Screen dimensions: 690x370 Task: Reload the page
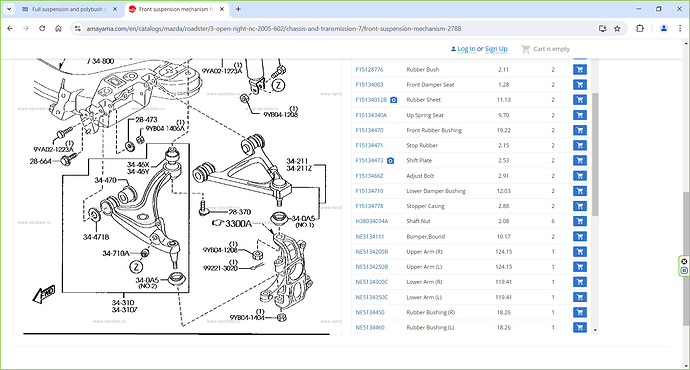click(x=42, y=29)
